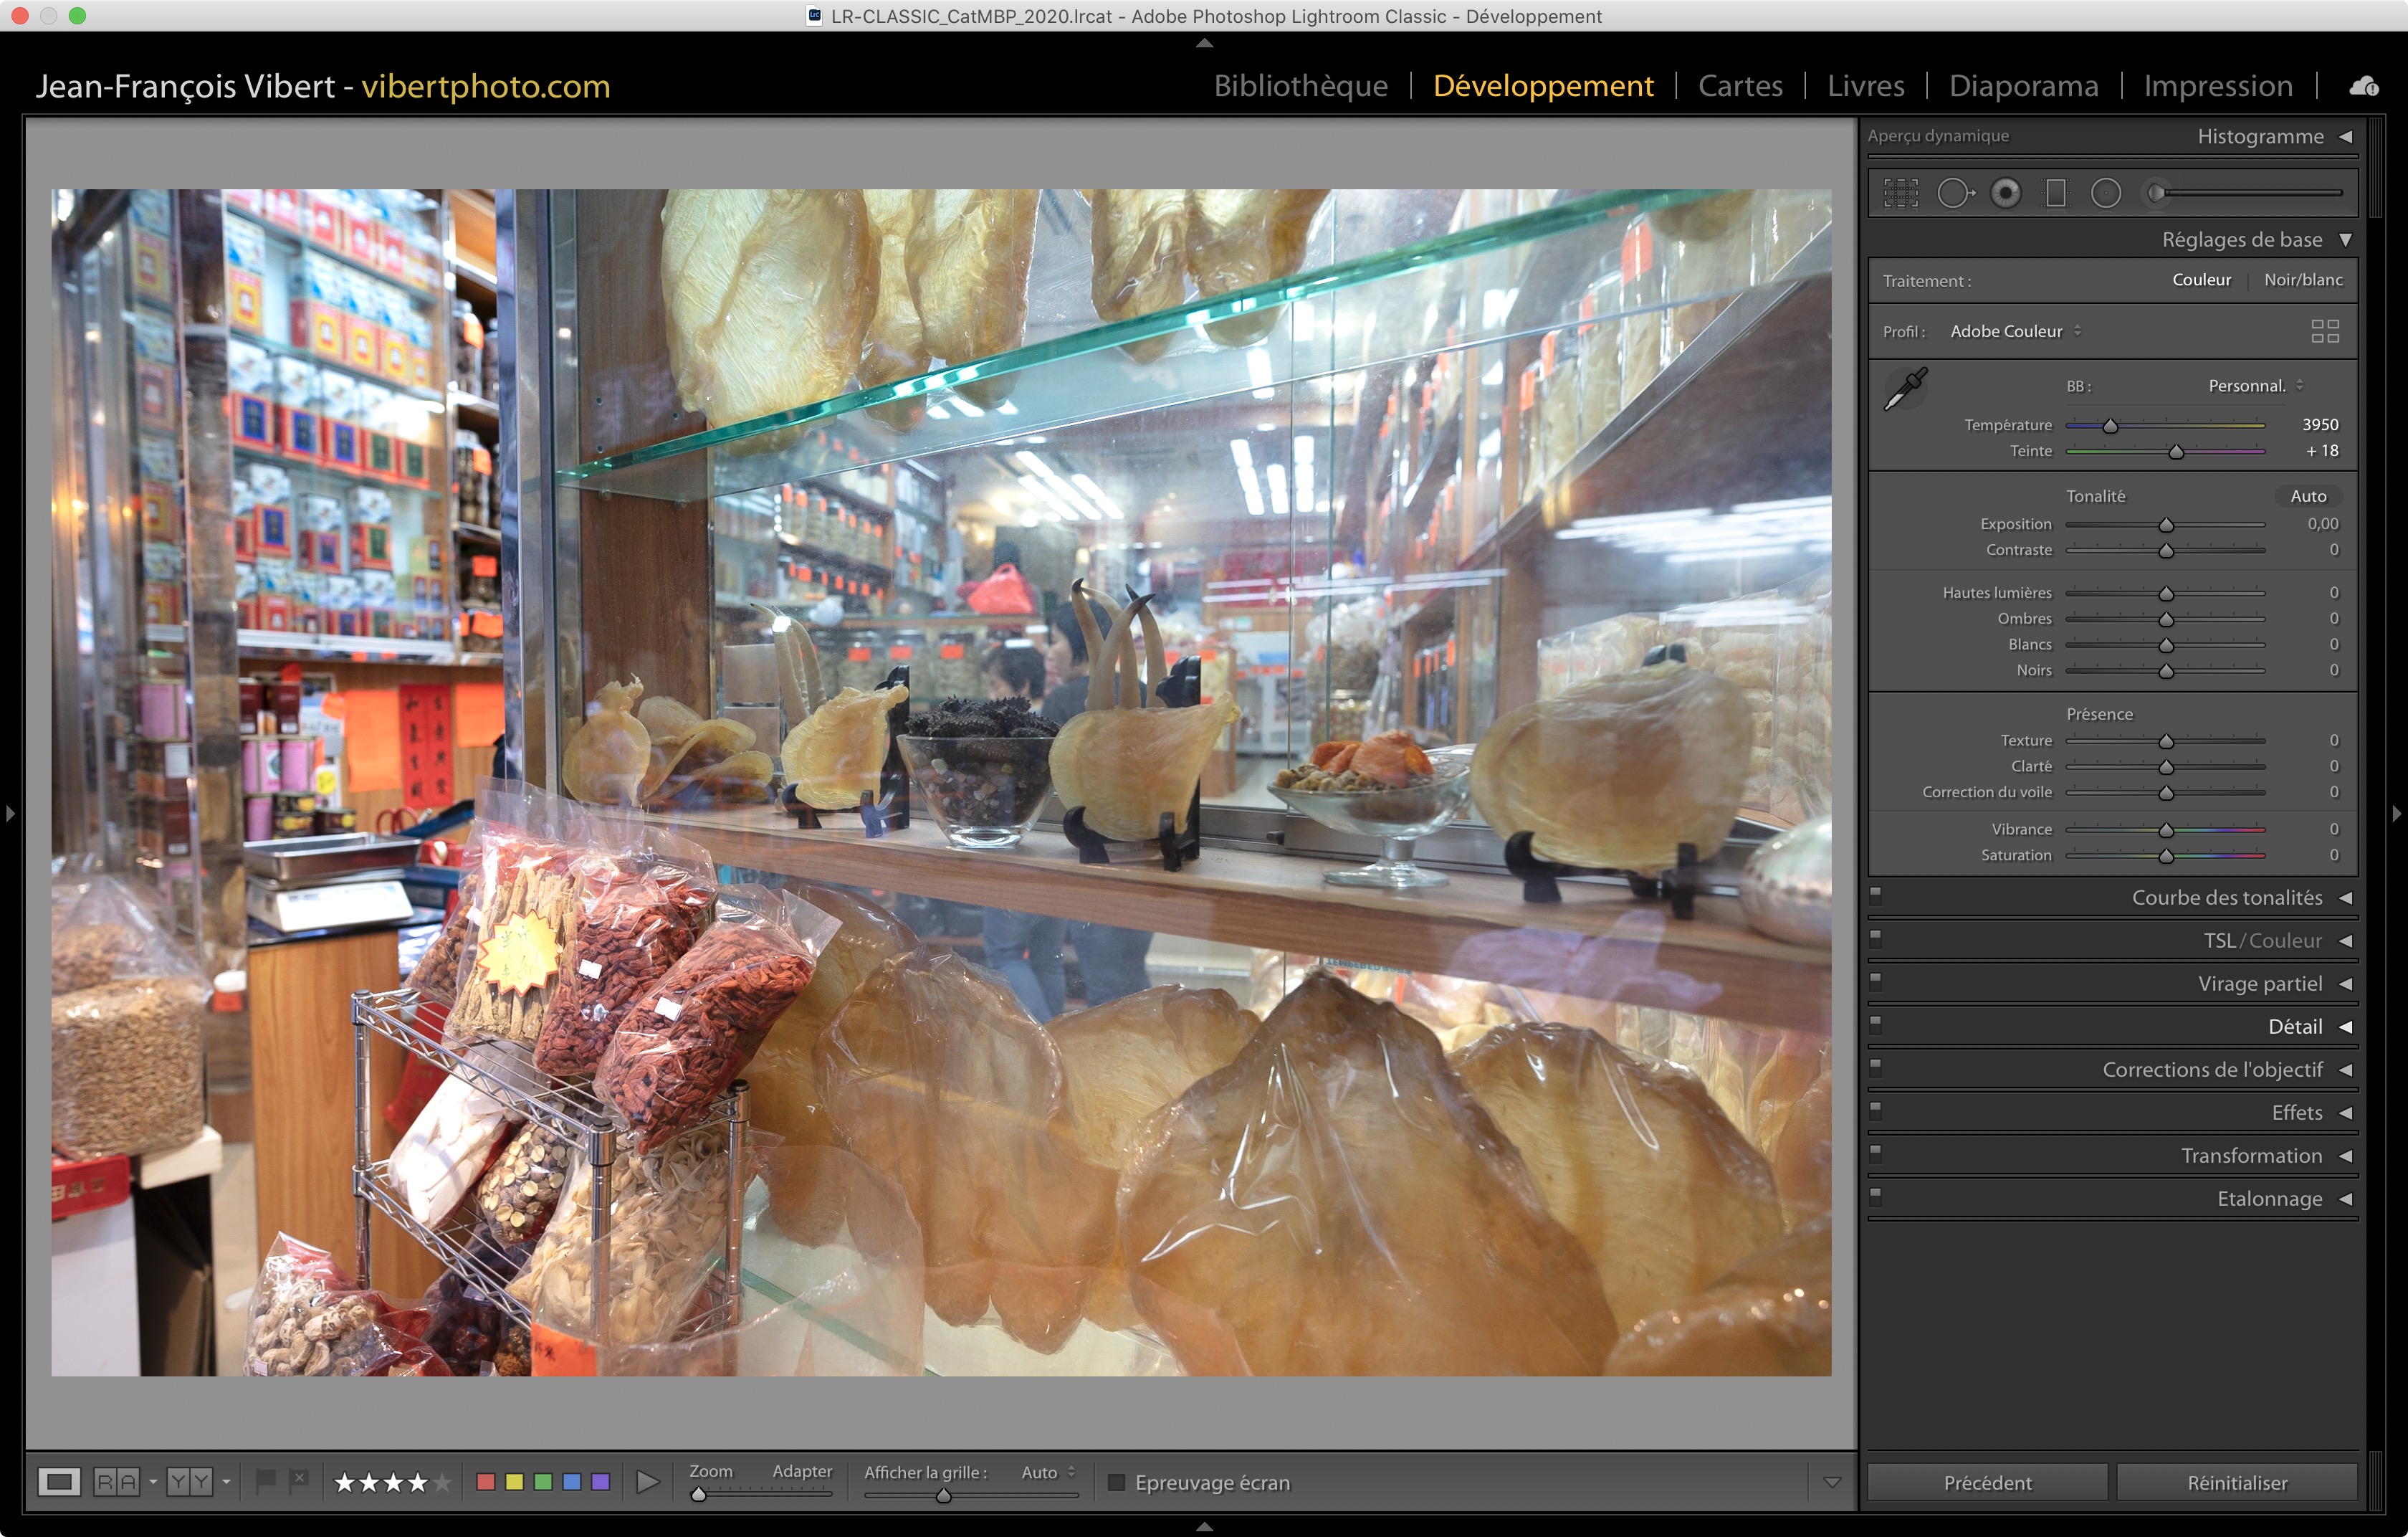Apply the red color label swatch

click(486, 1481)
